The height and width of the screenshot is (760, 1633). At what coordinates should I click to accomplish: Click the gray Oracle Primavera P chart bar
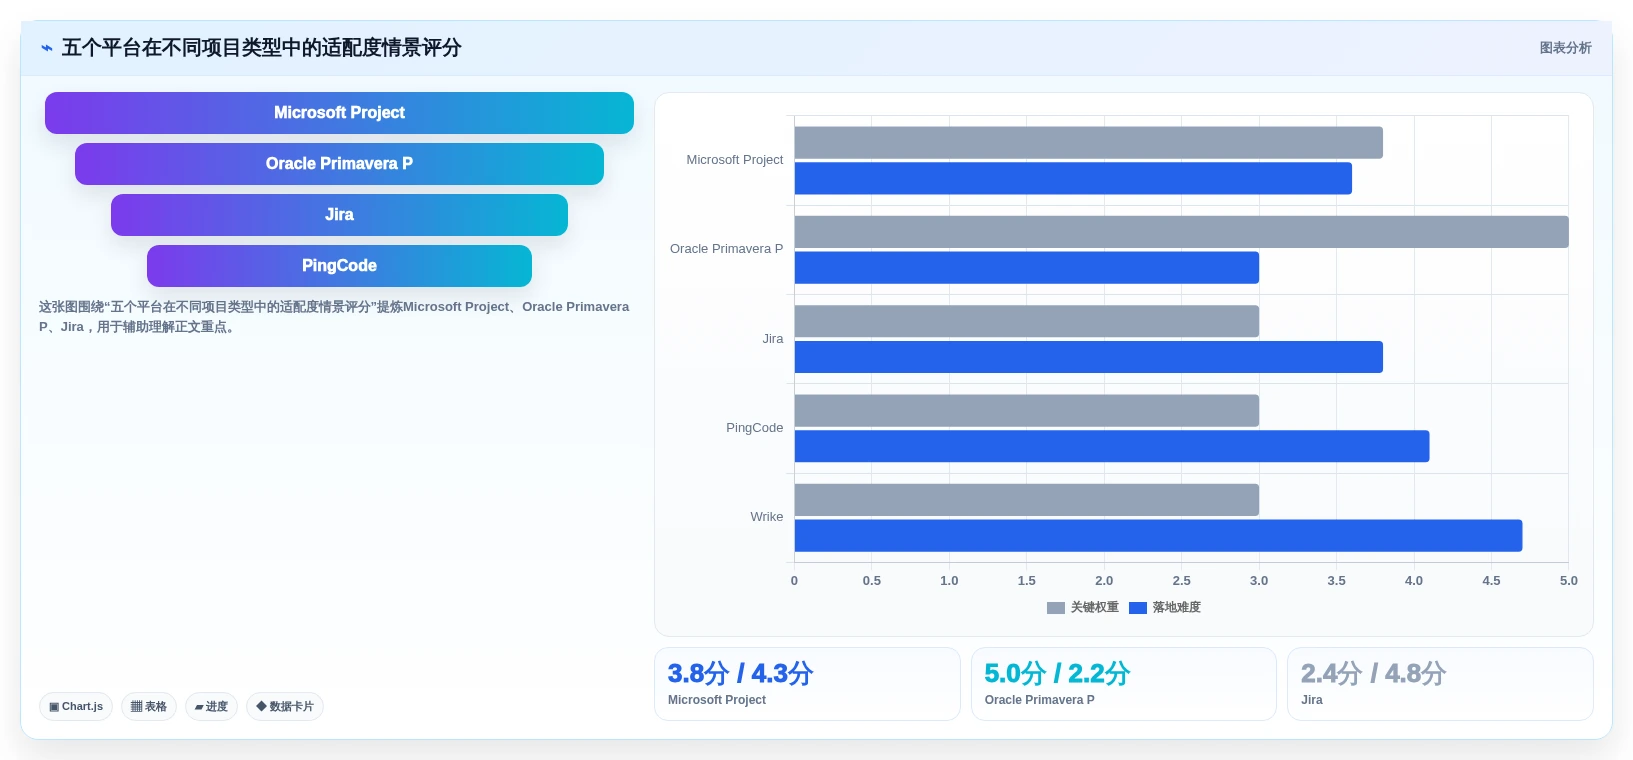1182,232
